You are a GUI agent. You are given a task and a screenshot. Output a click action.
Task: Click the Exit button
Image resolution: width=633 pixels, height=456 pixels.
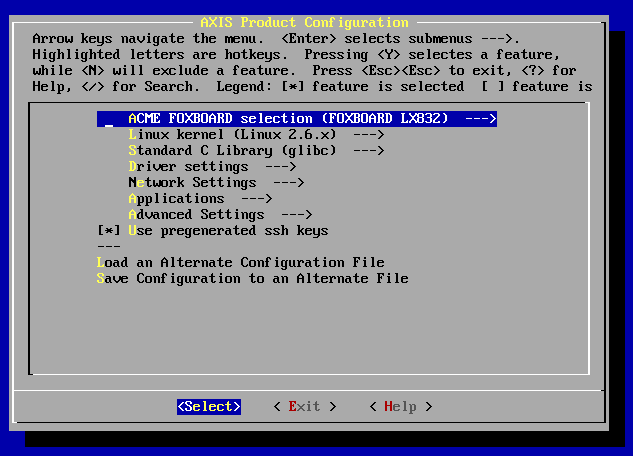click(x=305, y=406)
